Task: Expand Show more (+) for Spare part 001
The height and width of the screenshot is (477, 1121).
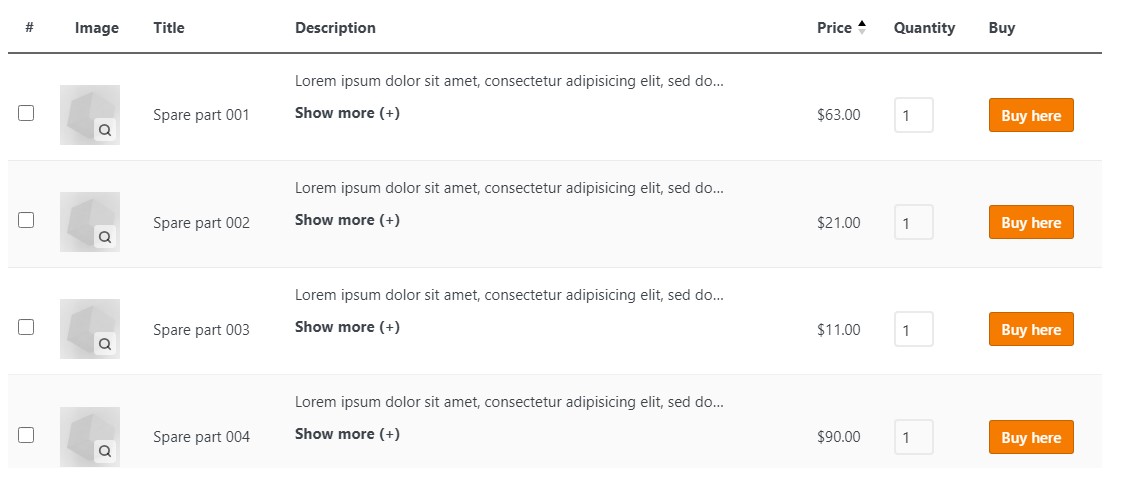Action: click(347, 113)
